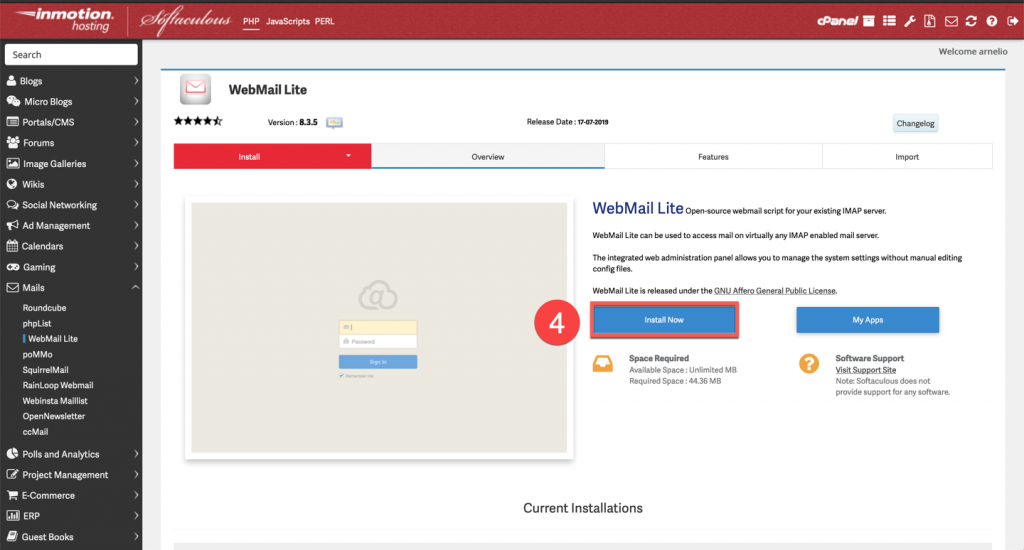
Task: Open the Guest Books category label
Action: coord(48,537)
